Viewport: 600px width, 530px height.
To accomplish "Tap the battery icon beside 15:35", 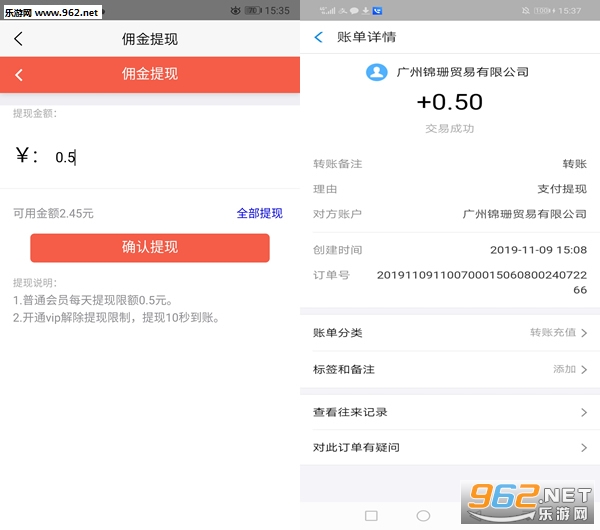I will (x=254, y=10).
